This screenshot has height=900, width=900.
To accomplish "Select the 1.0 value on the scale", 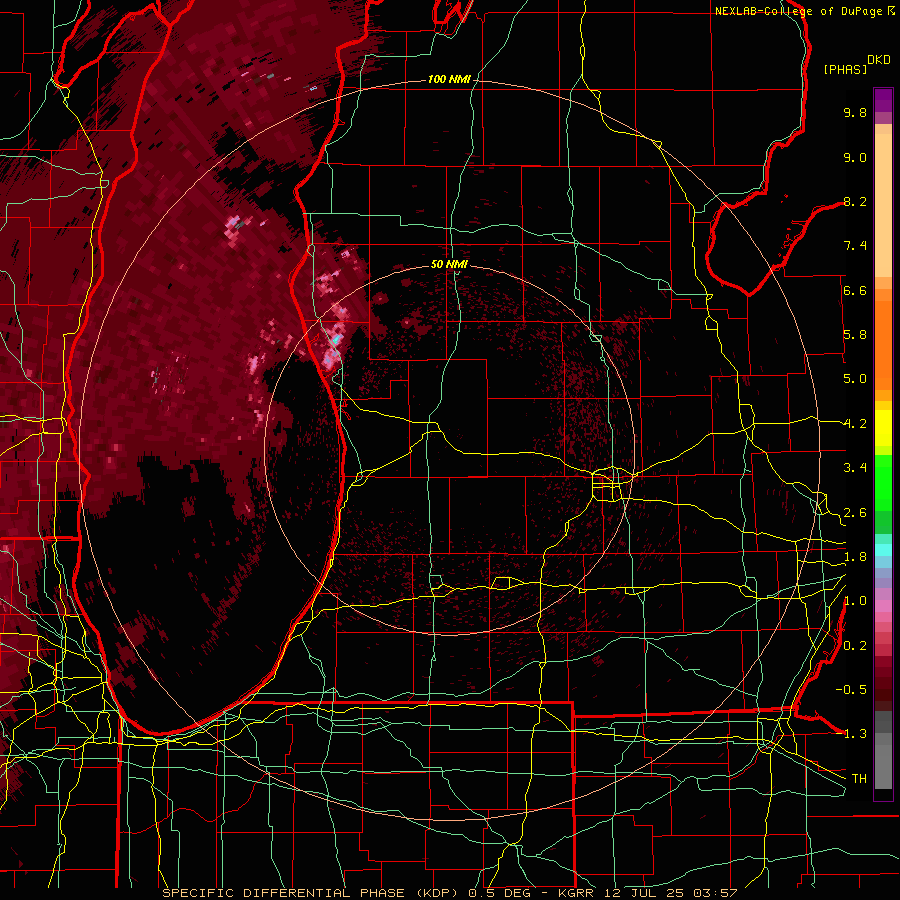I will pos(855,601).
